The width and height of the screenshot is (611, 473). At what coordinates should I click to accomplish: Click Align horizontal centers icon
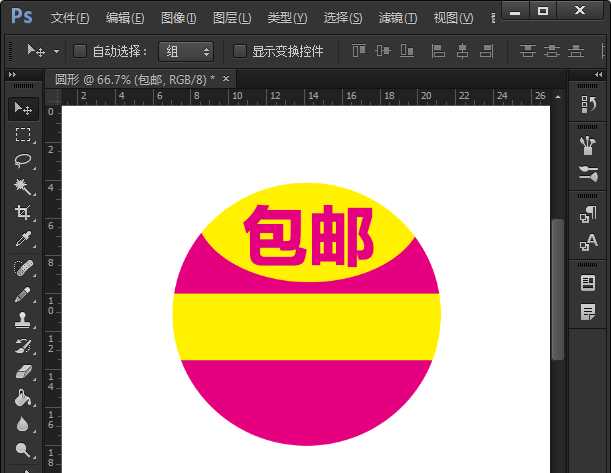(x=463, y=51)
